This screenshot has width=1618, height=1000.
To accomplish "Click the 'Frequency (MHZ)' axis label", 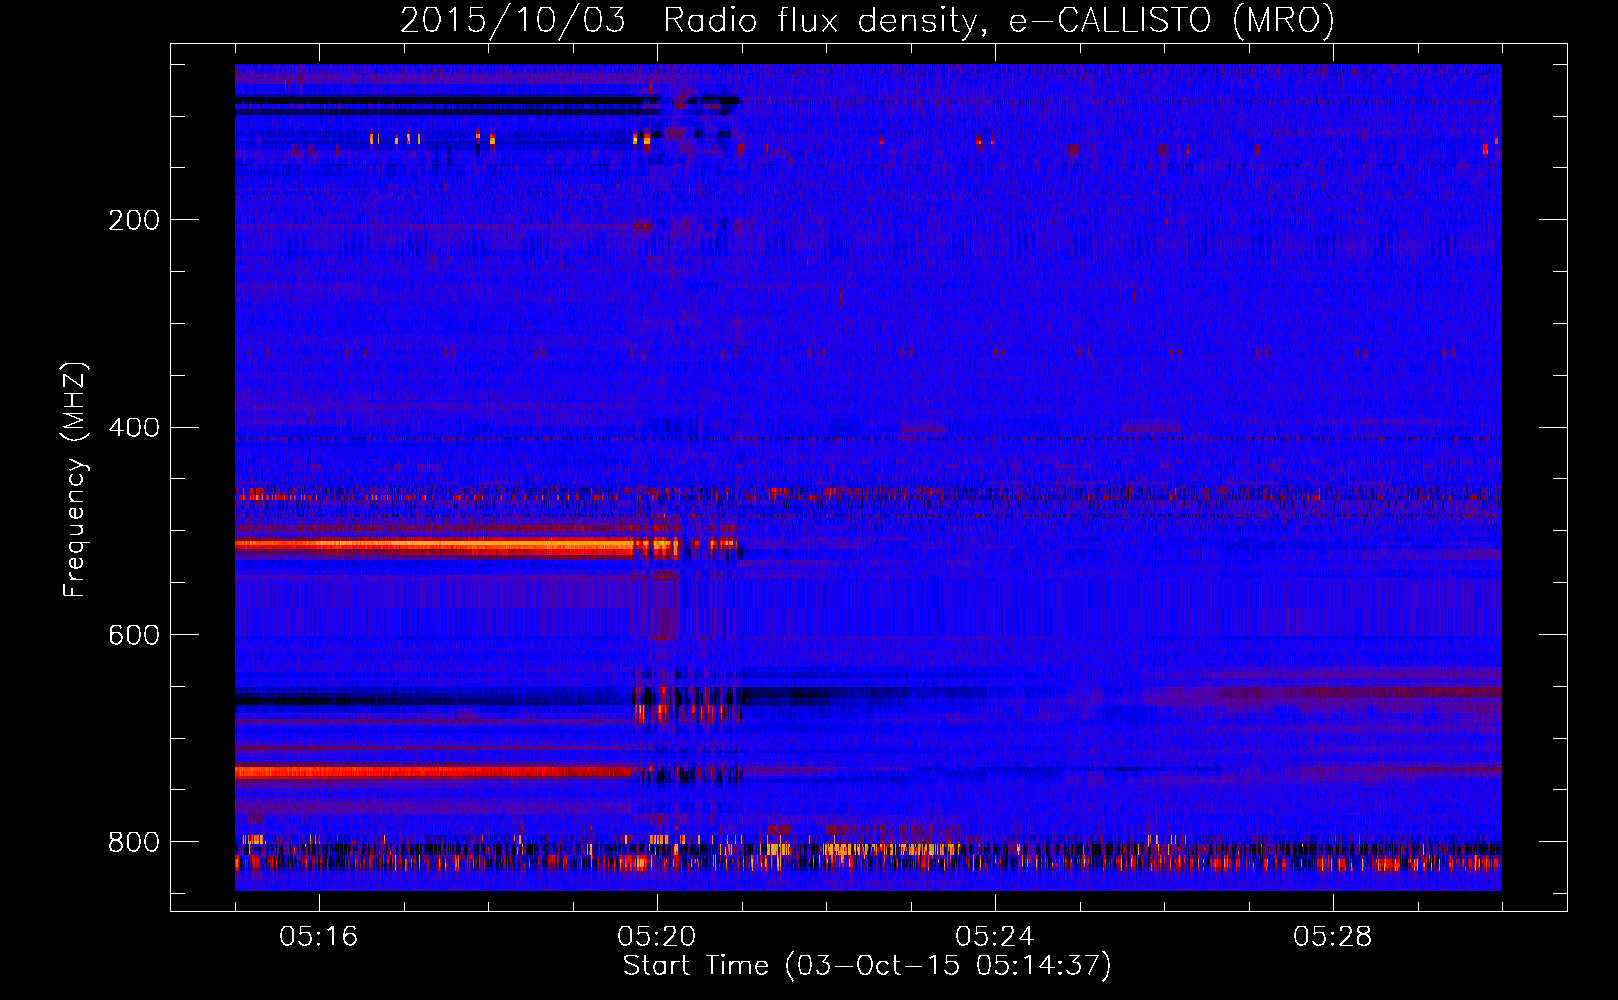I will coord(74,480).
